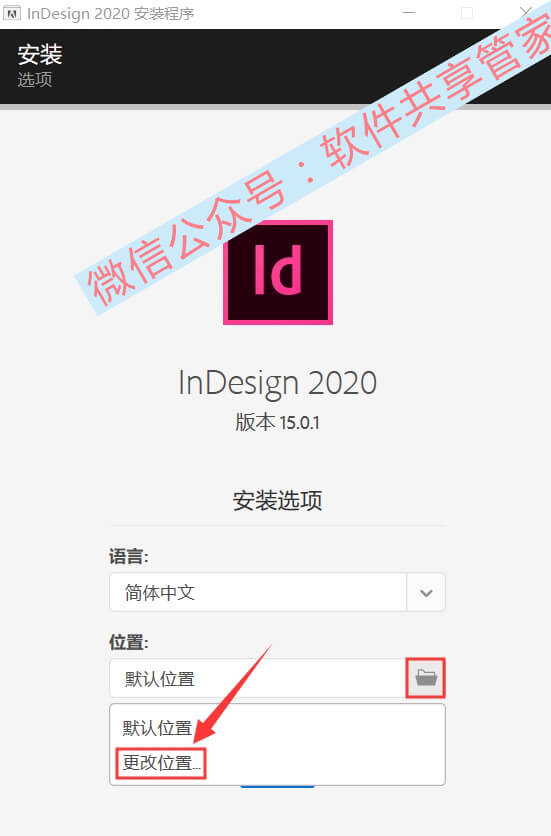
Task: Click the pink Id InDesign logo
Action: pyautogui.click(x=278, y=272)
